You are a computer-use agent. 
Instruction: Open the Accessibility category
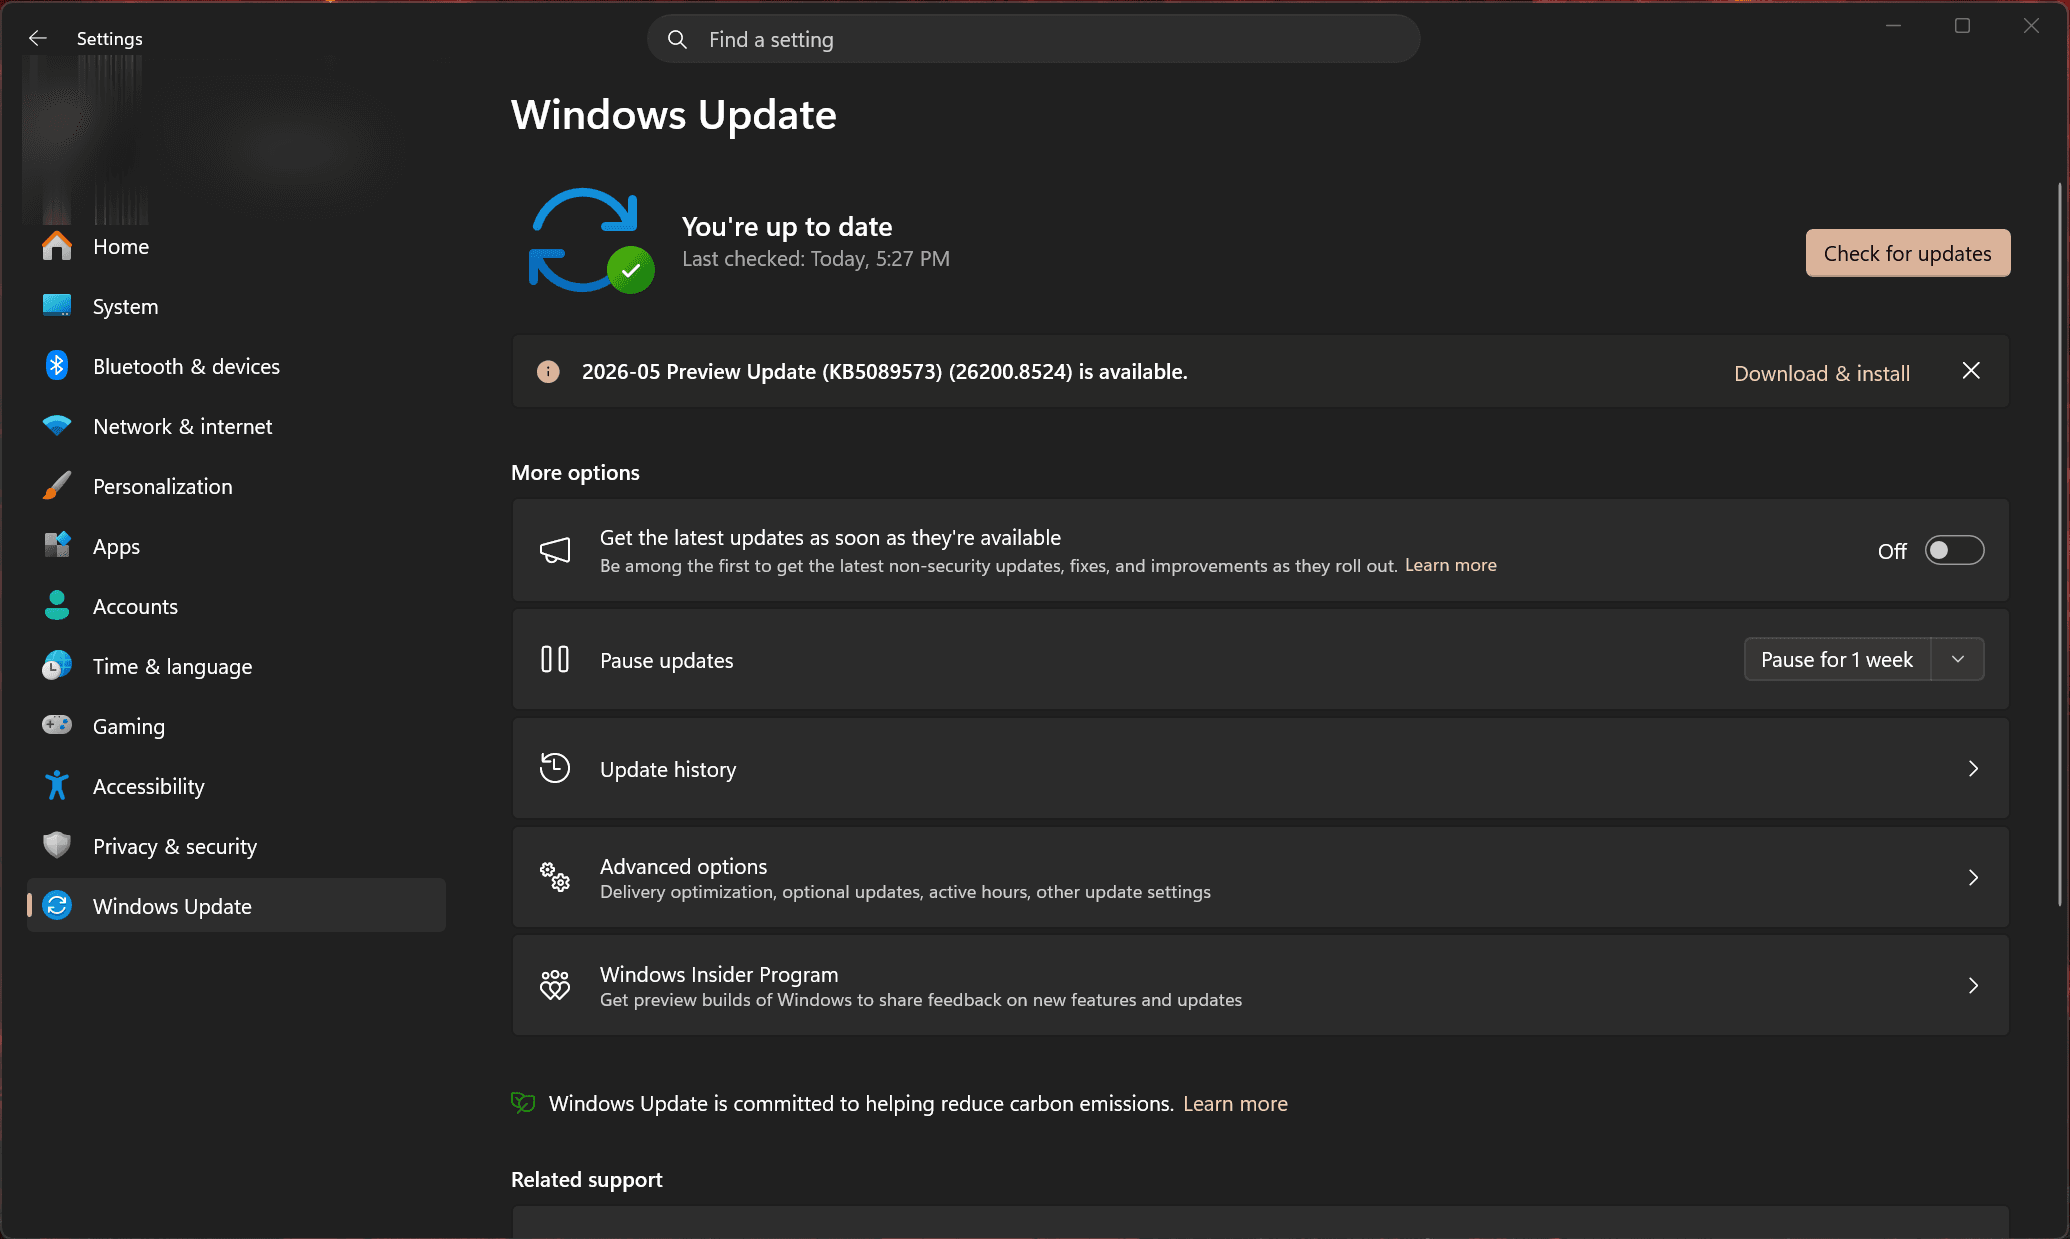coord(236,786)
